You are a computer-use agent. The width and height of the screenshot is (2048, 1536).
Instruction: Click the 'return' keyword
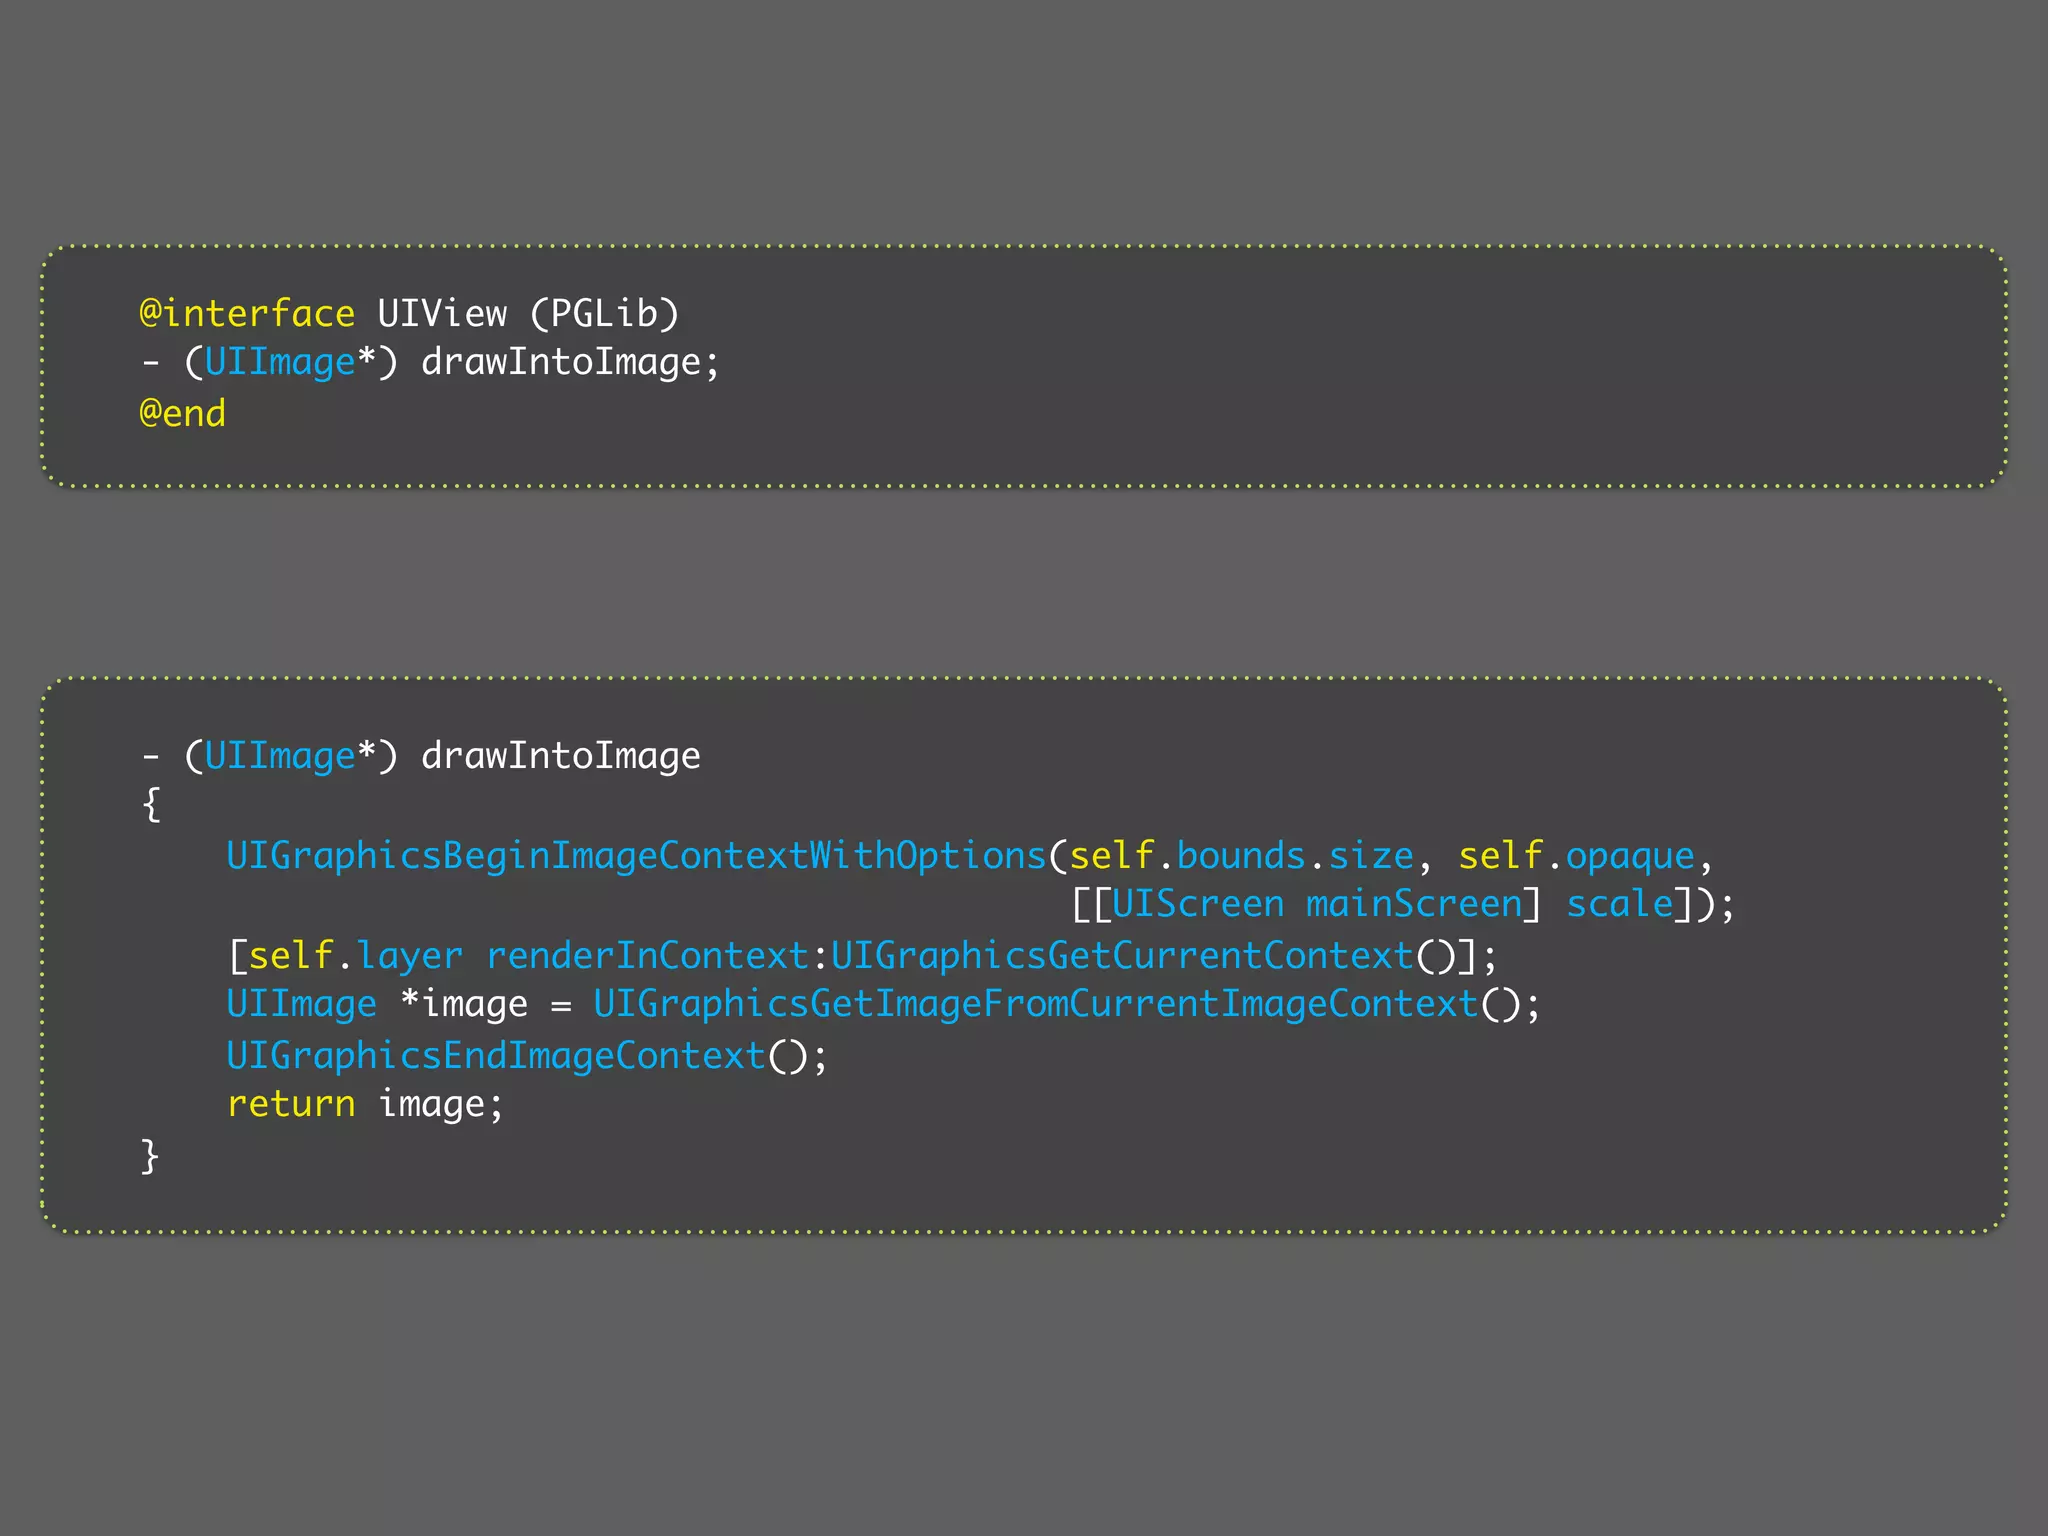[x=291, y=1105]
